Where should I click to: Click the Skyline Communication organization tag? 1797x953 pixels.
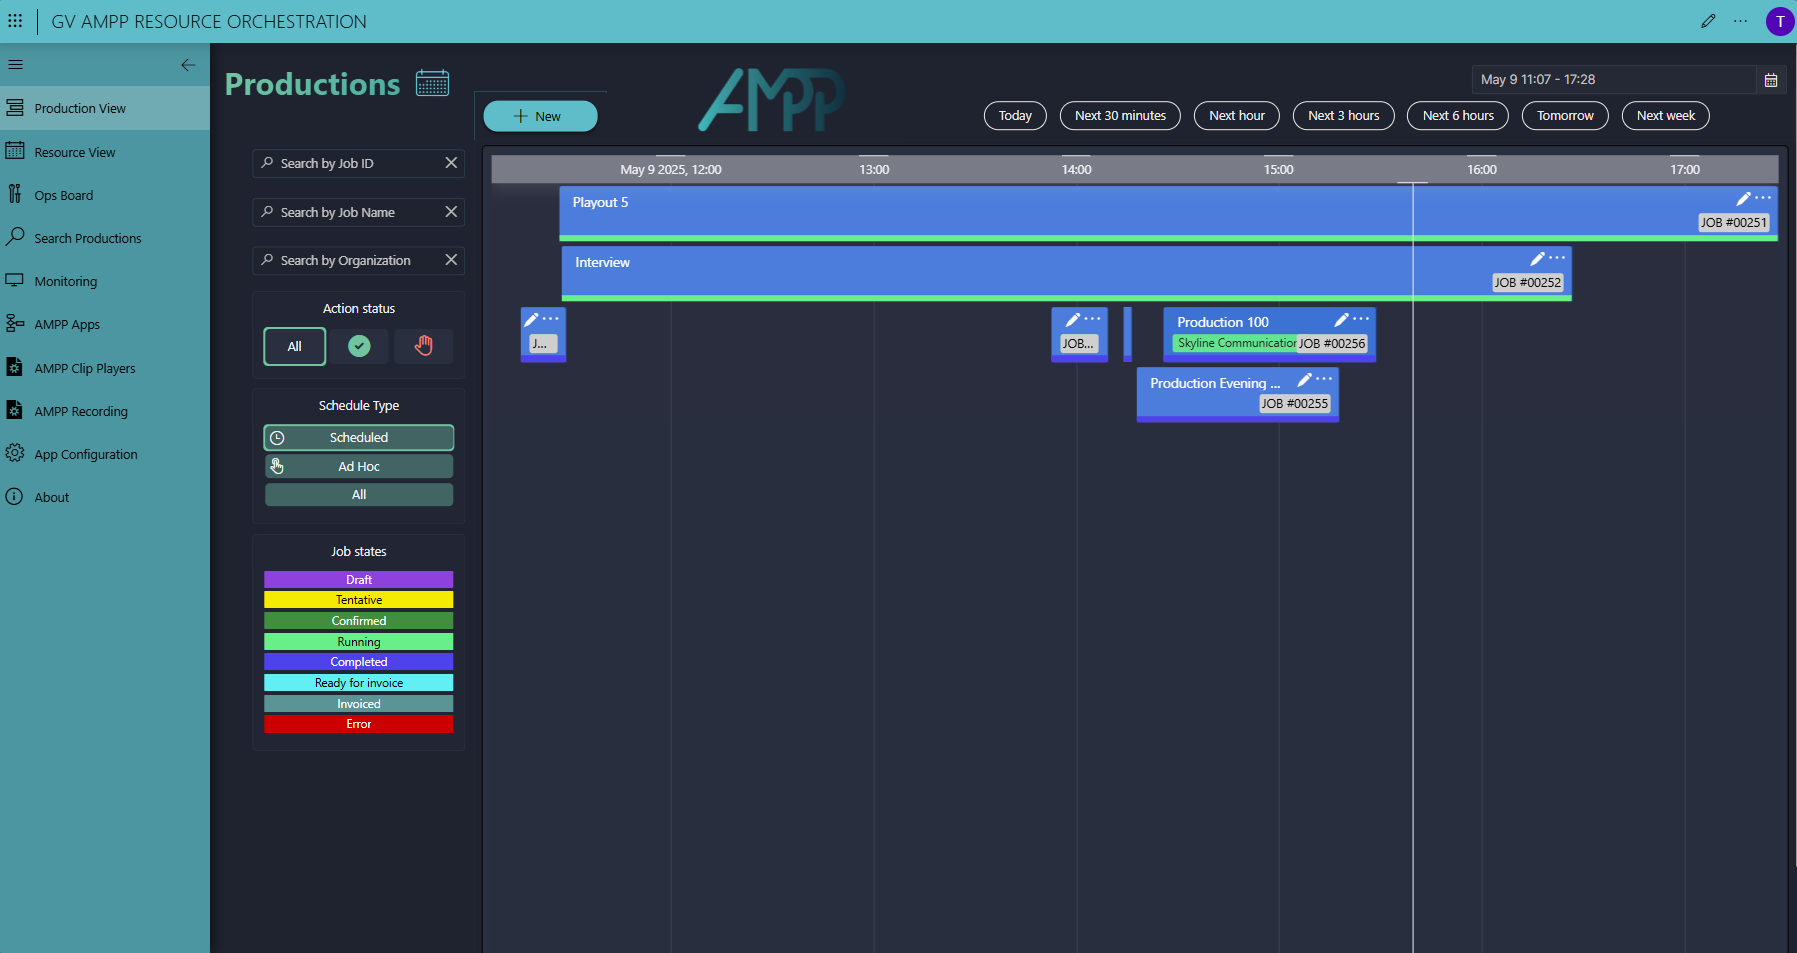click(1236, 343)
